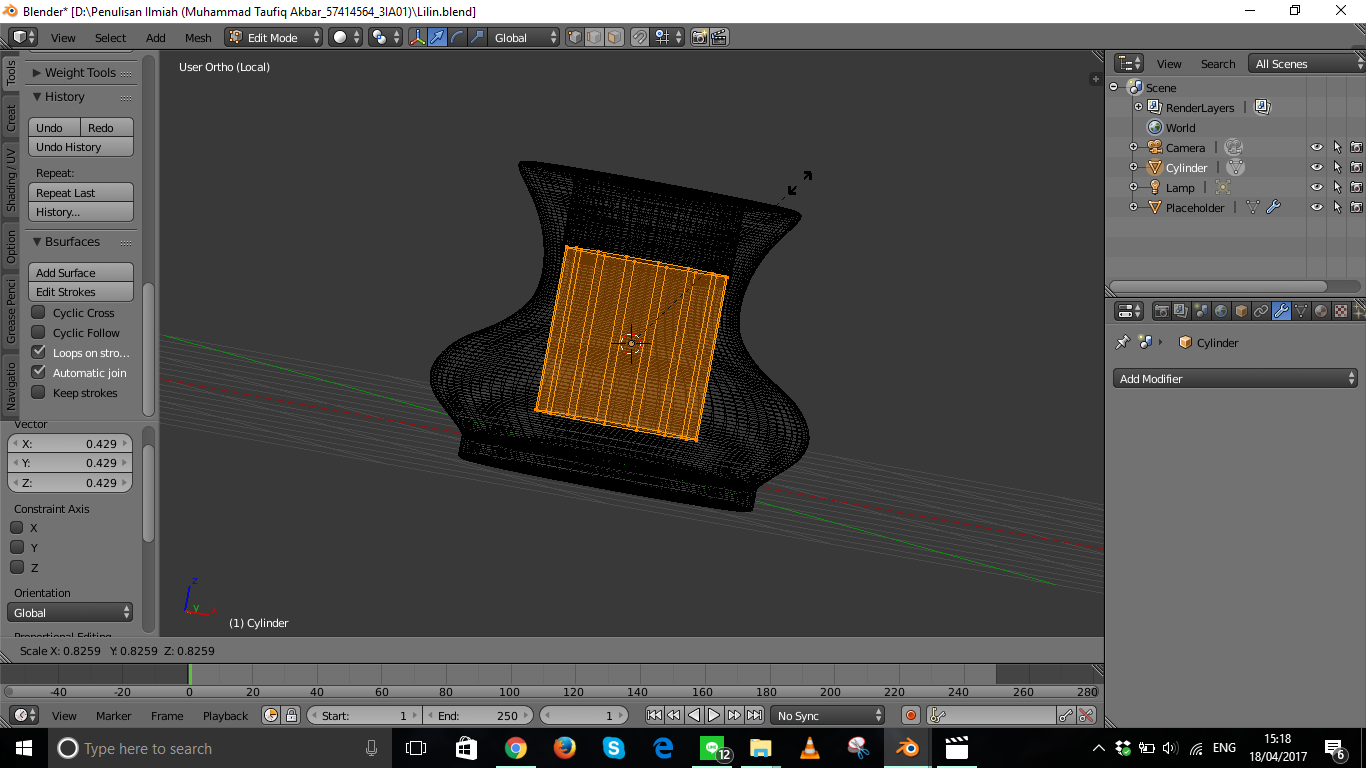1366x768 pixels.
Task: Click the Redo button
Action: tap(107, 127)
